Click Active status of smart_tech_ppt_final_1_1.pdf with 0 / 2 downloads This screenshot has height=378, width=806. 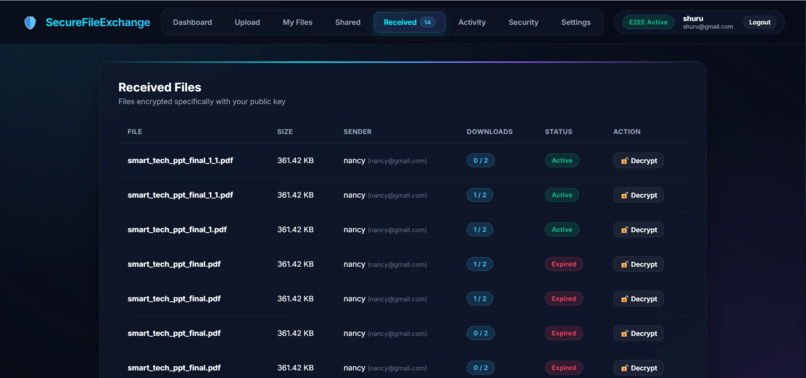coord(562,160)
